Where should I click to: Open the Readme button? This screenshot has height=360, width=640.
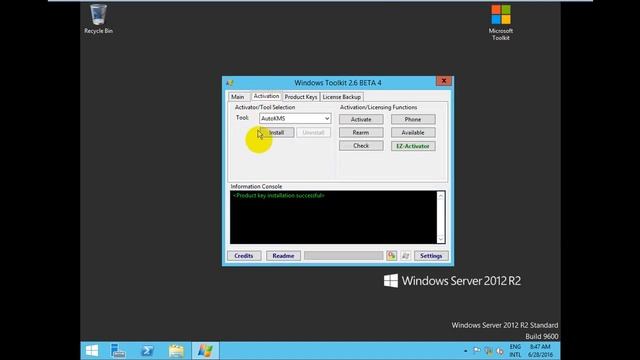pos(283,256)
